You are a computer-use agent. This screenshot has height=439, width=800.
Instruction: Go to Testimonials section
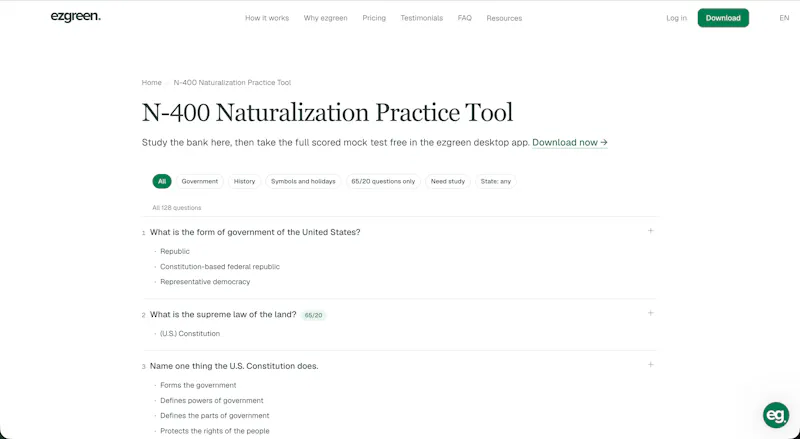(x=421, y=18)
